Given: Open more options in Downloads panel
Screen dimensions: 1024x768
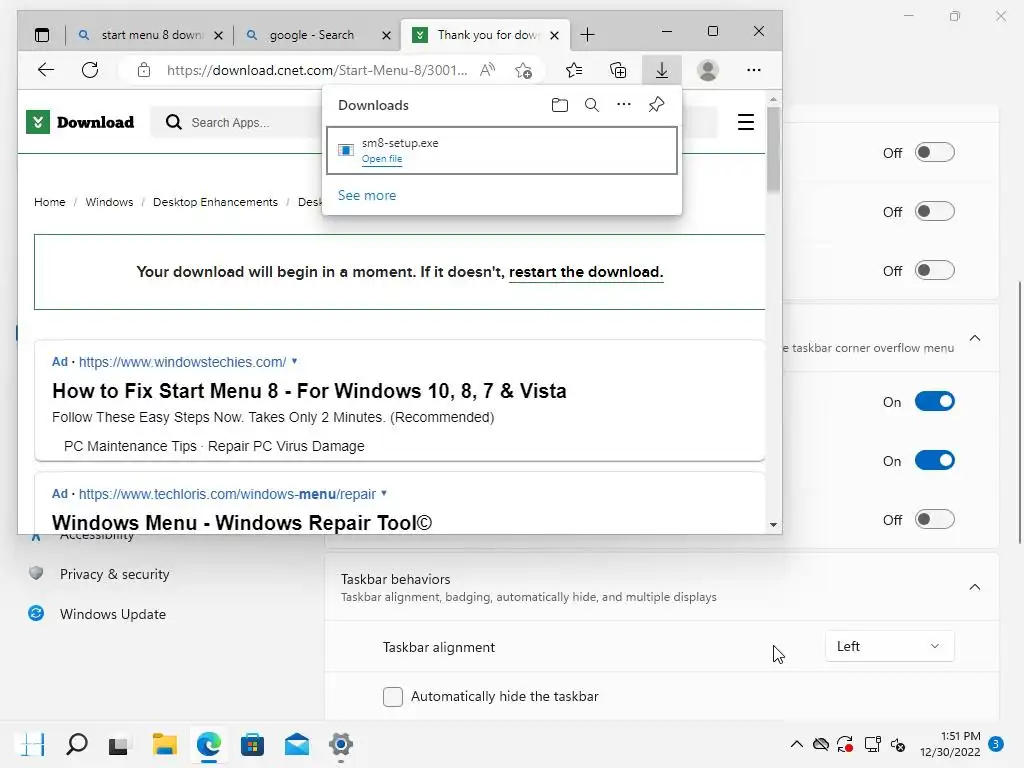Looking at the screenshot, I should [x=624, y=104].
